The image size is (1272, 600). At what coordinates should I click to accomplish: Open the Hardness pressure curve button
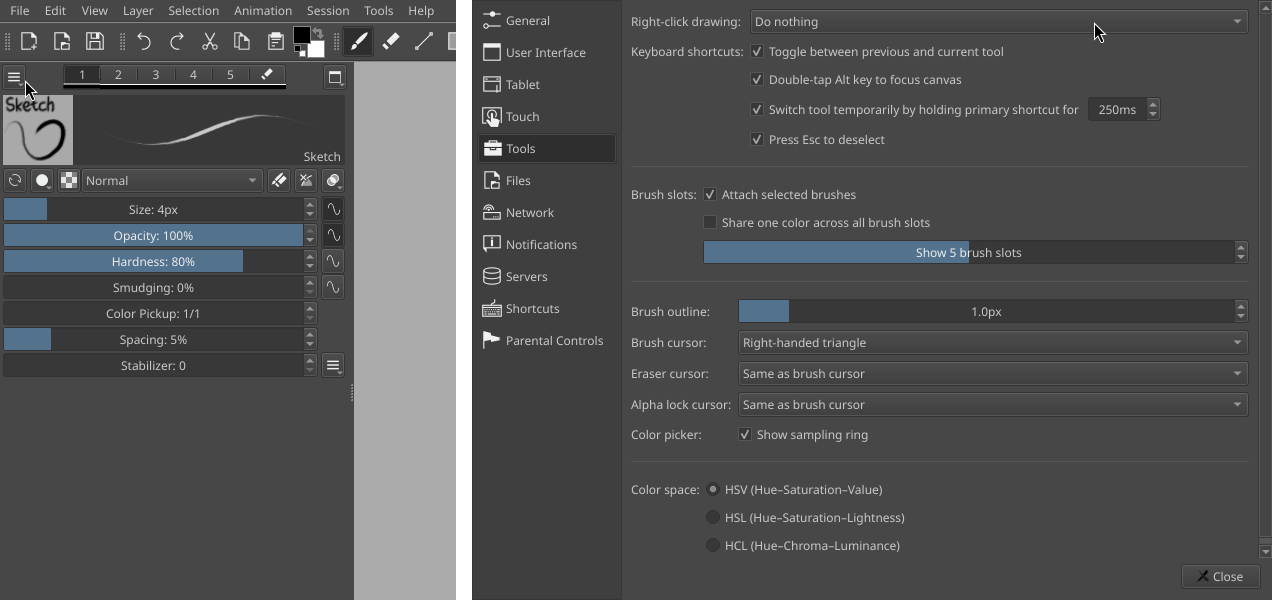click(x=333, y=261)
